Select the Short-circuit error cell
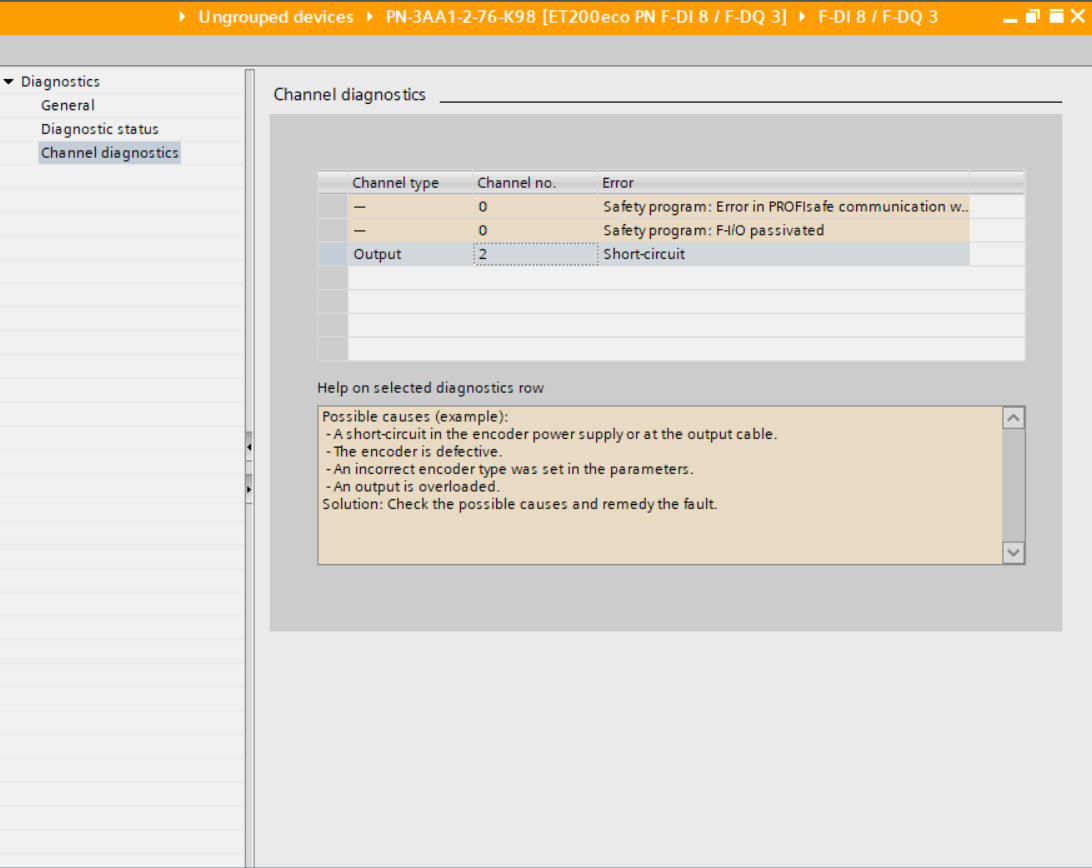The width and height of the screenshot is (1092, 868). [x=783, y=254]
